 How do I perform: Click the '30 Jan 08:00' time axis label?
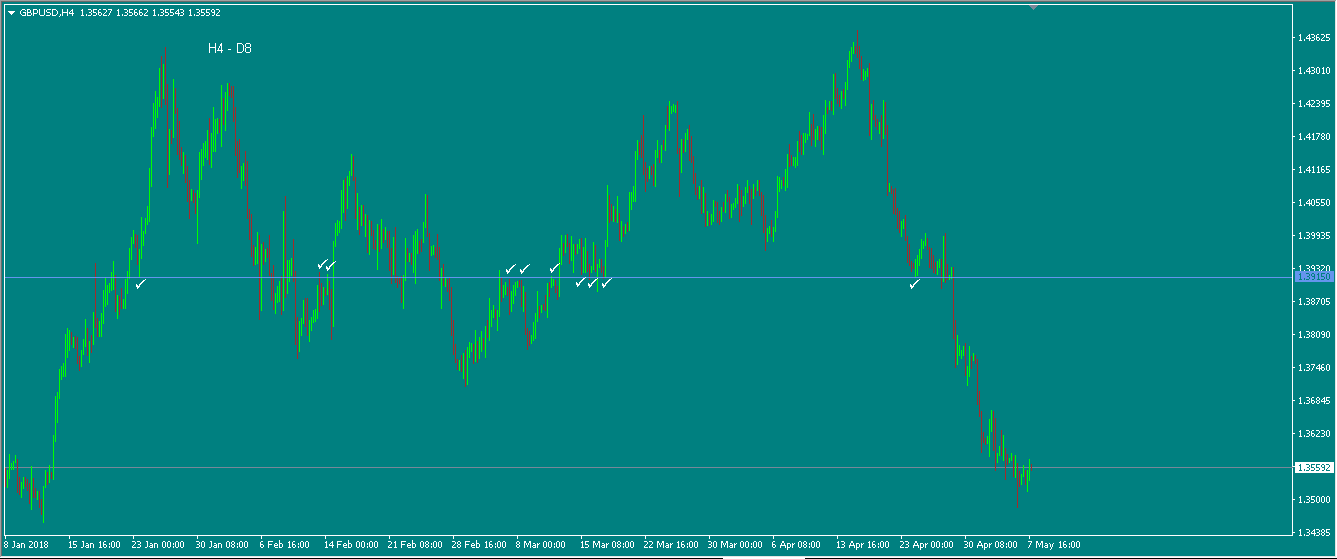pyautogui.click(x=222, y=546)
